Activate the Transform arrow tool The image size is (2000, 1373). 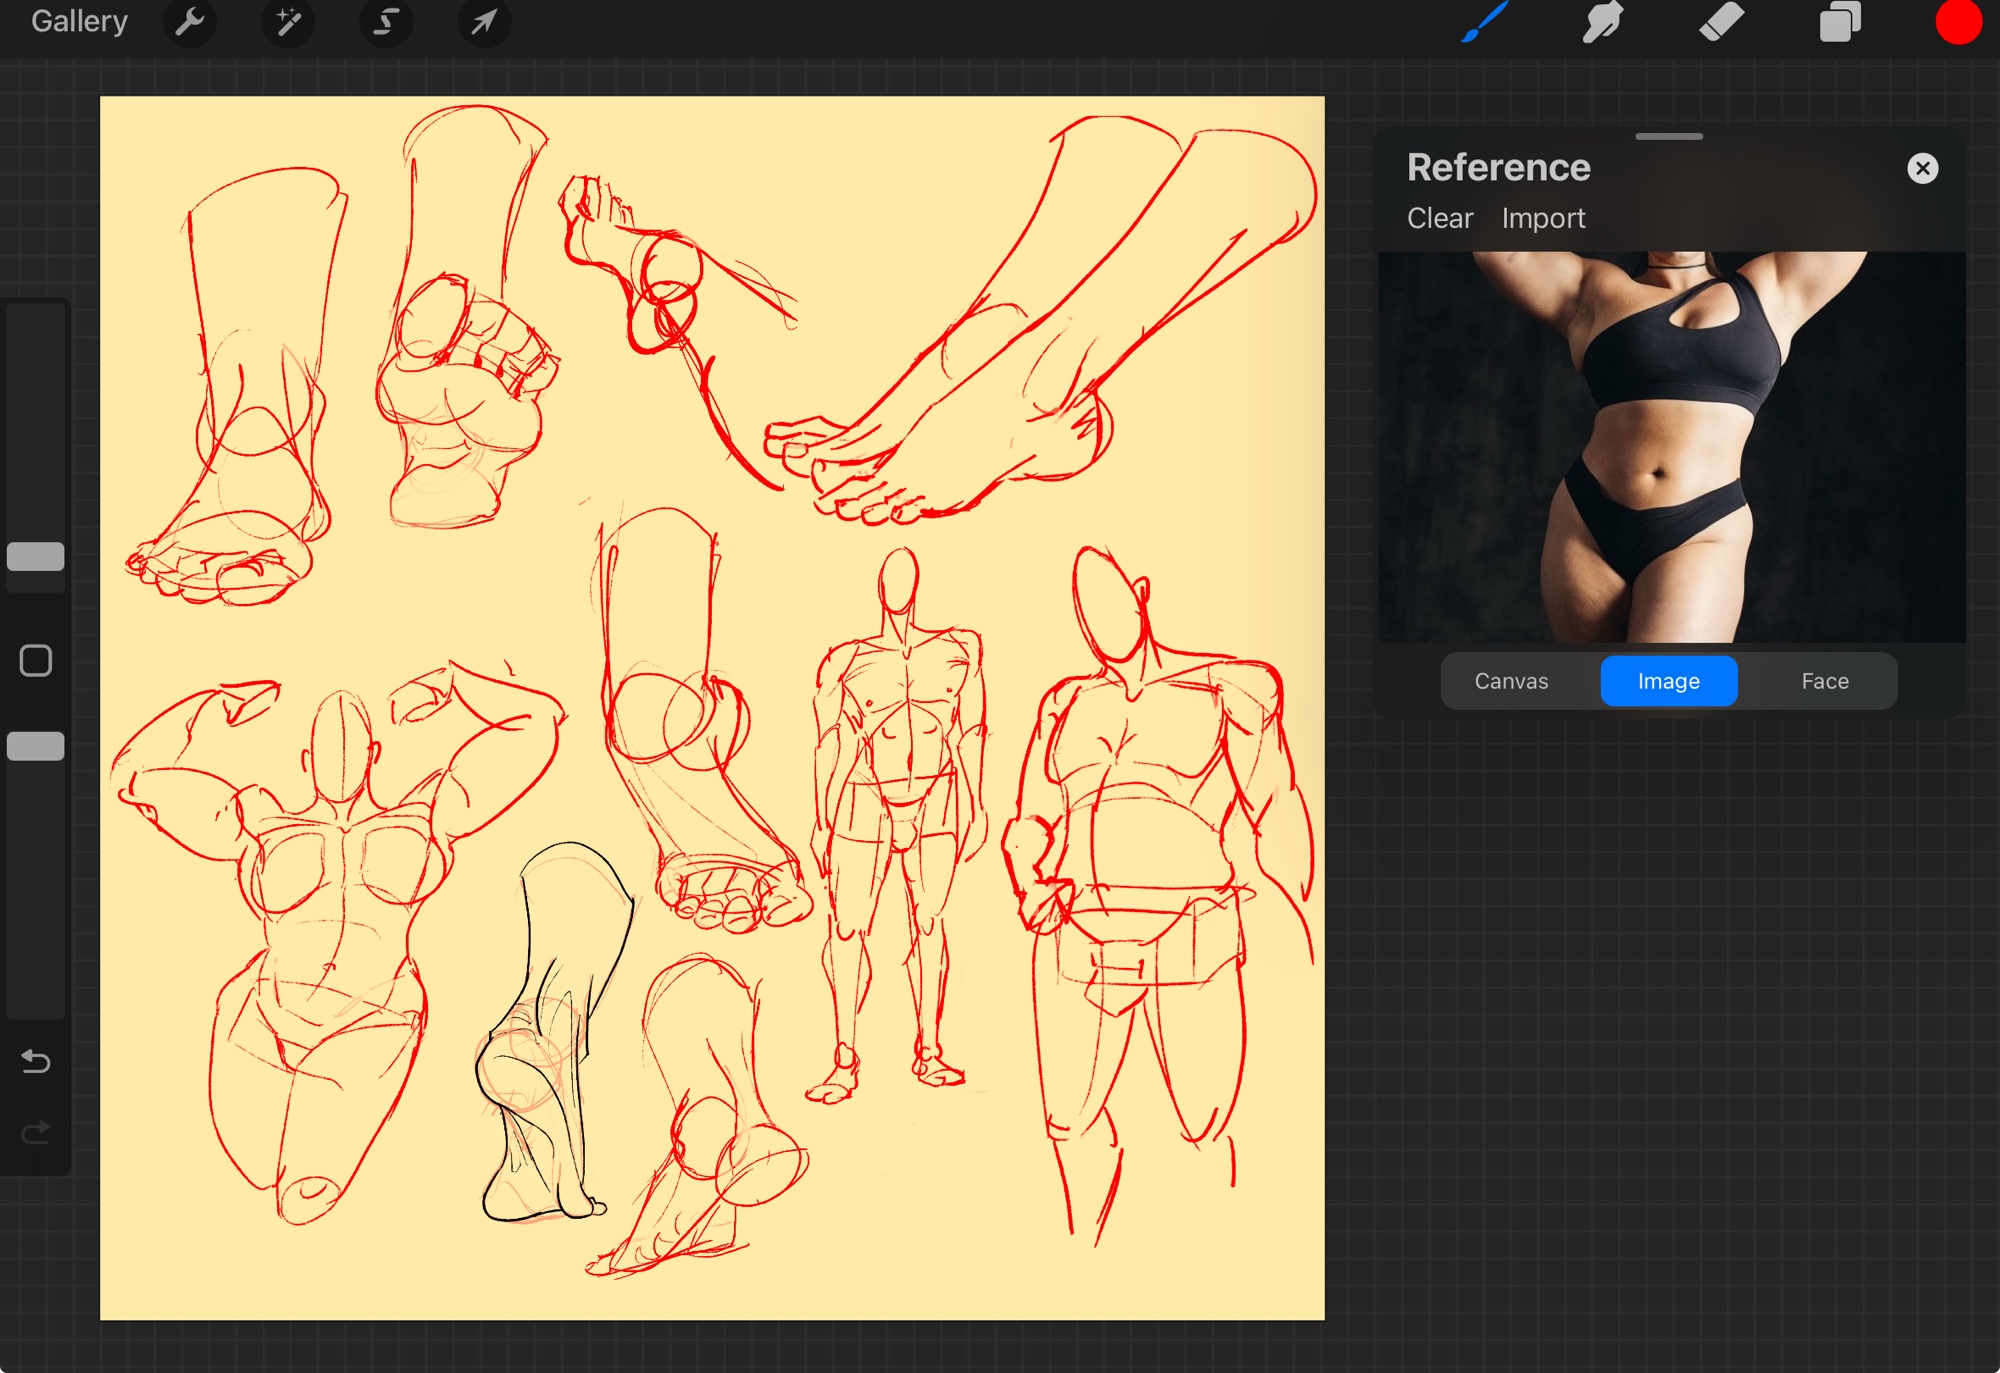tap(484, 22)
